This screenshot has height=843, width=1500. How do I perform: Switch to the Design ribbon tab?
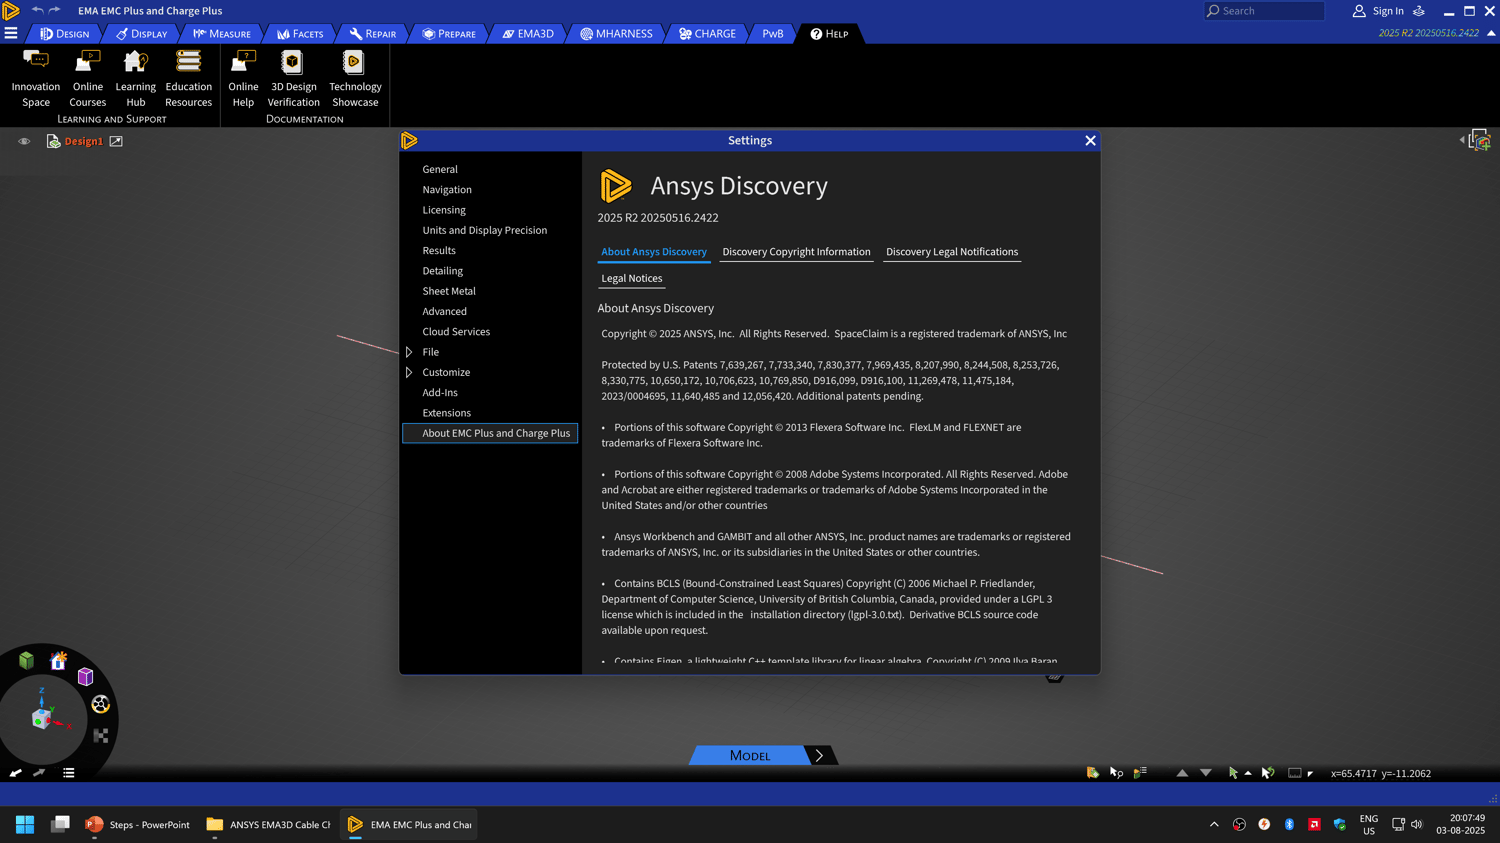[x=65, y=34]
